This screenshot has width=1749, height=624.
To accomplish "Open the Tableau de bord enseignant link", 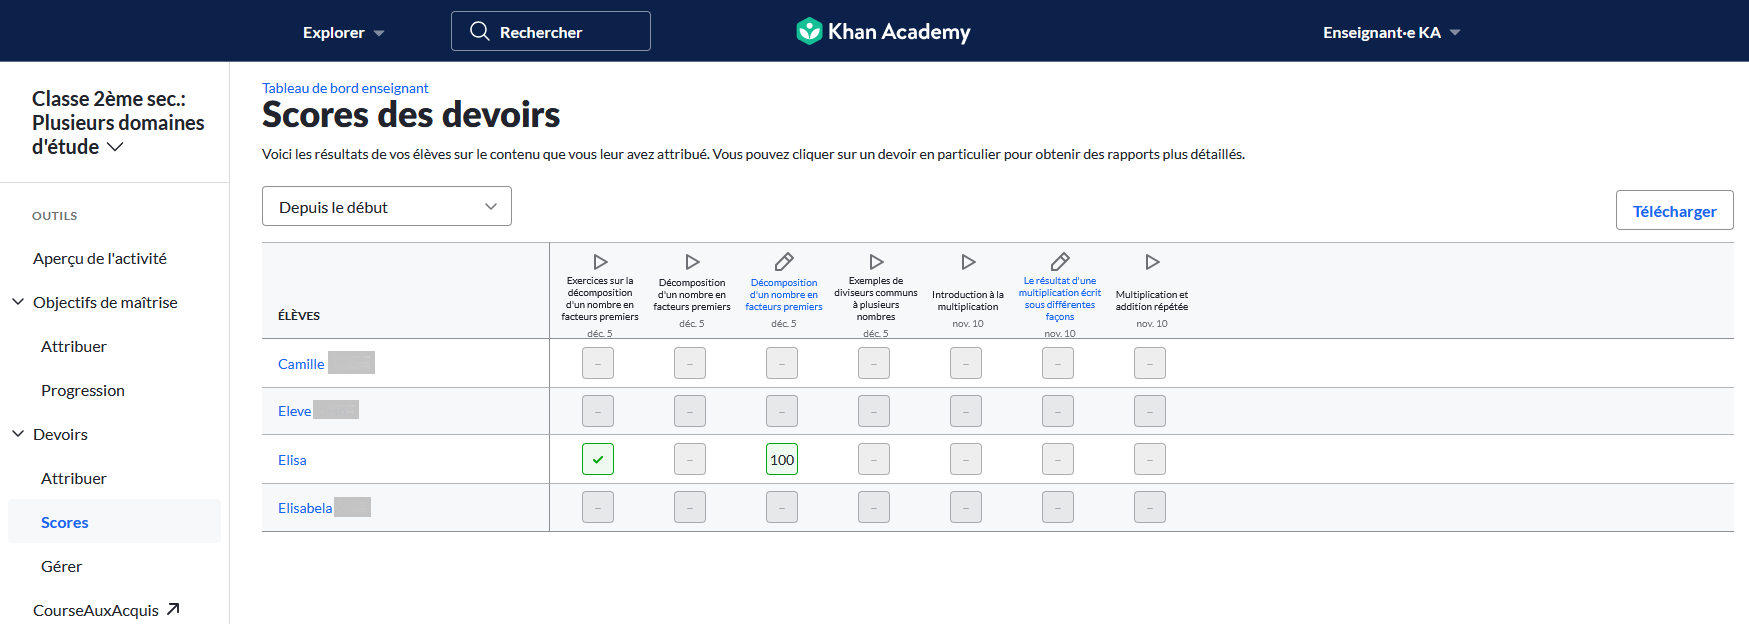I will coord(345,88).
